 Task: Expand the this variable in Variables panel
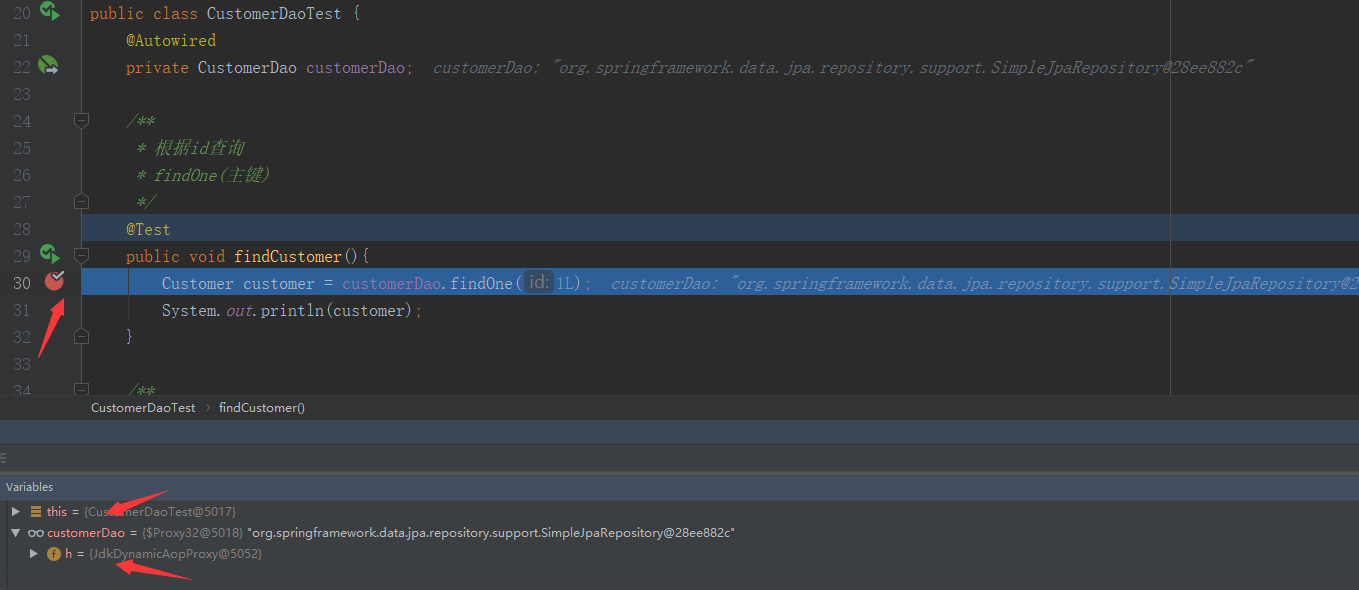14,510
